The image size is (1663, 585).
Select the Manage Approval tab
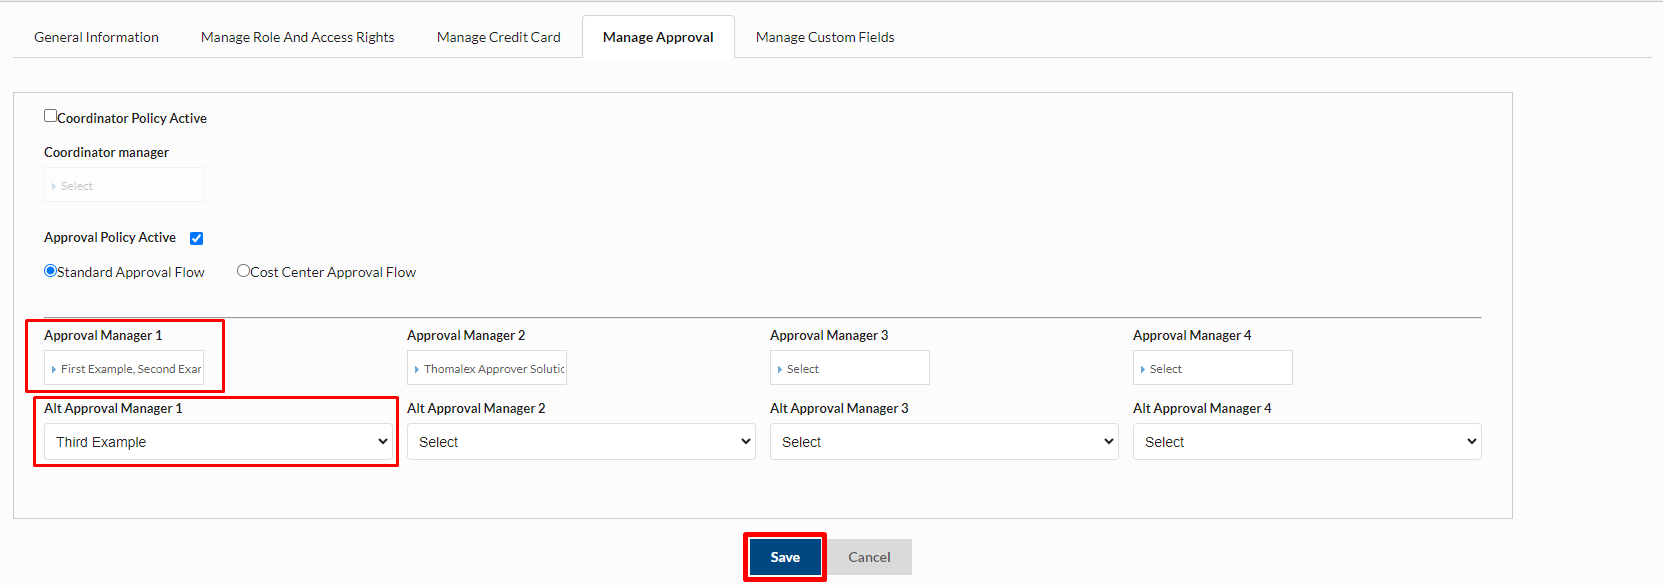pos(658,37)
